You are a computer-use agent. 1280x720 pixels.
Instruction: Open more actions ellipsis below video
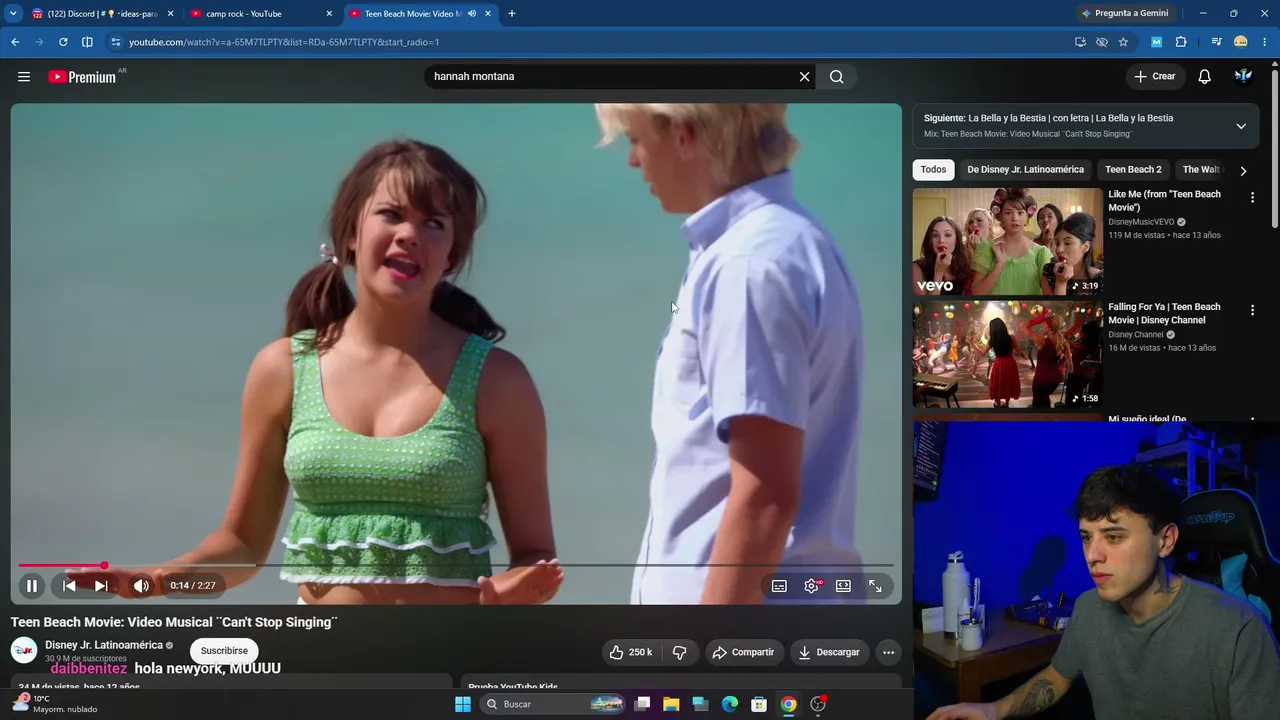[888, 653]
